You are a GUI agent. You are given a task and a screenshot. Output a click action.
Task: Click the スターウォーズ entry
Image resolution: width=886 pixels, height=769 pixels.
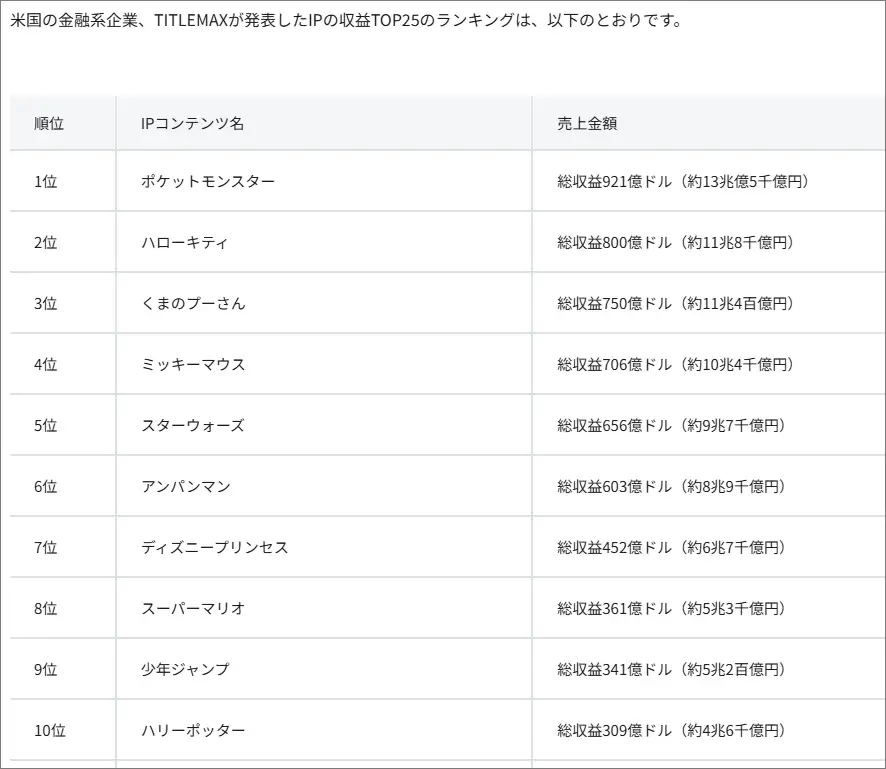pos(193,425)
